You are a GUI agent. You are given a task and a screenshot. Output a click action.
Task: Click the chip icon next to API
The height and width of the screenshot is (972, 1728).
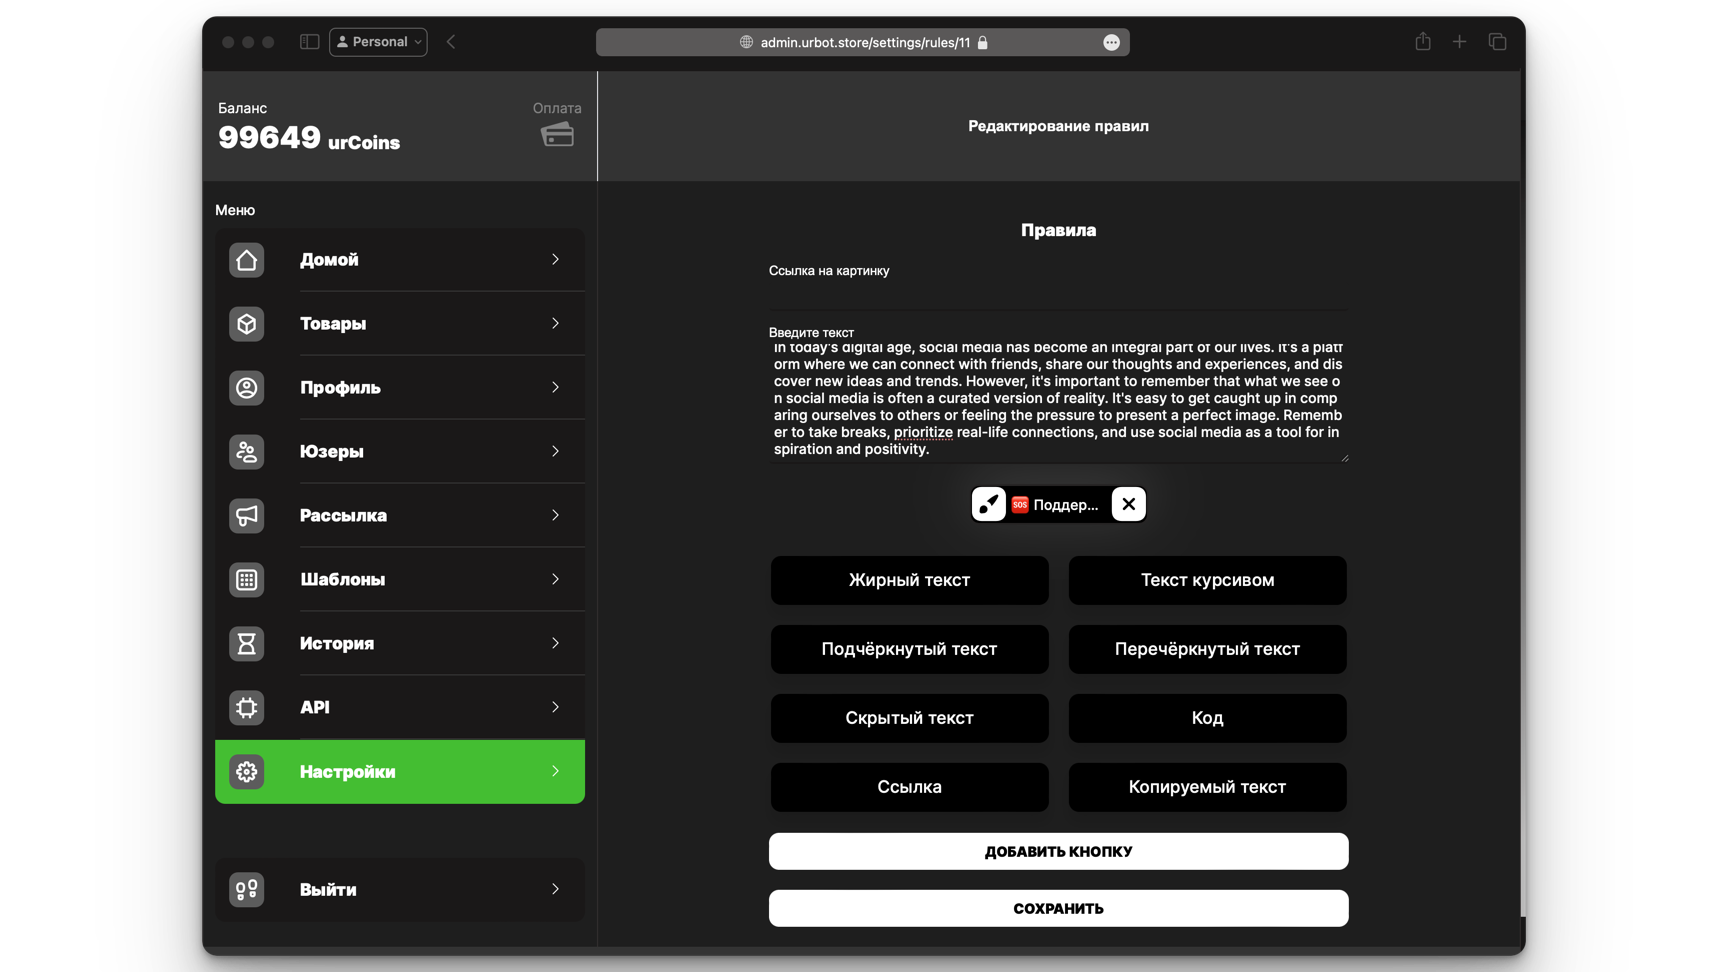click(246, 708)
